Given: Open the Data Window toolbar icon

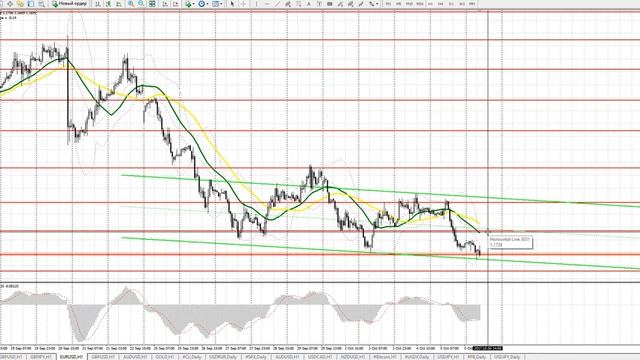Looking at the screenshot, I should pyautogui.click(x=10, y=4).
